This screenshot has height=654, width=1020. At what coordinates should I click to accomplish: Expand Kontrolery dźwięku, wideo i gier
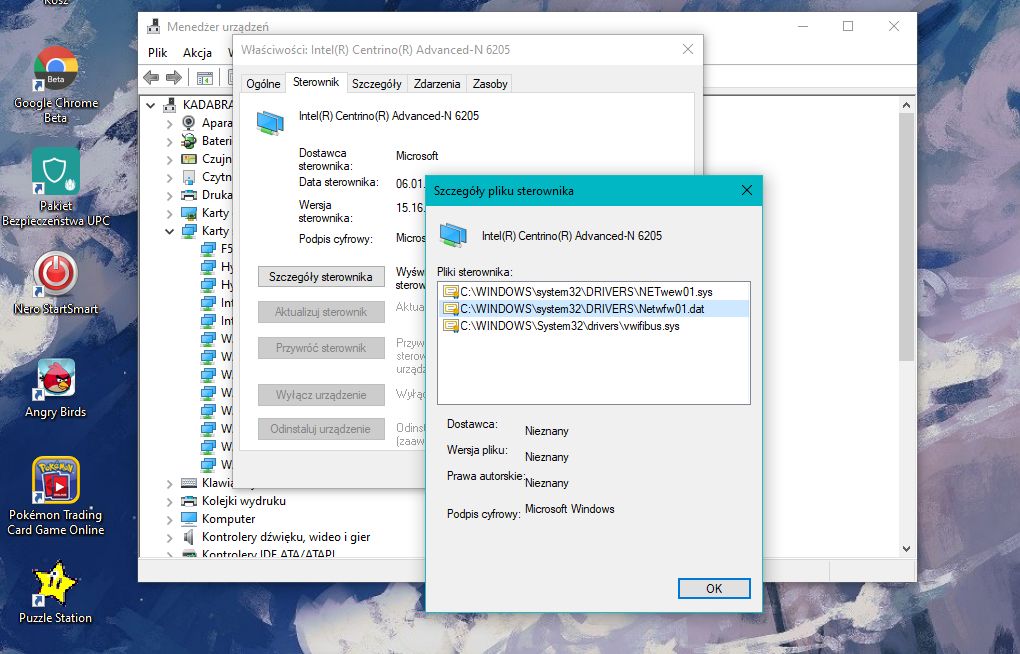pyautogui.click(x=169, y=538)
